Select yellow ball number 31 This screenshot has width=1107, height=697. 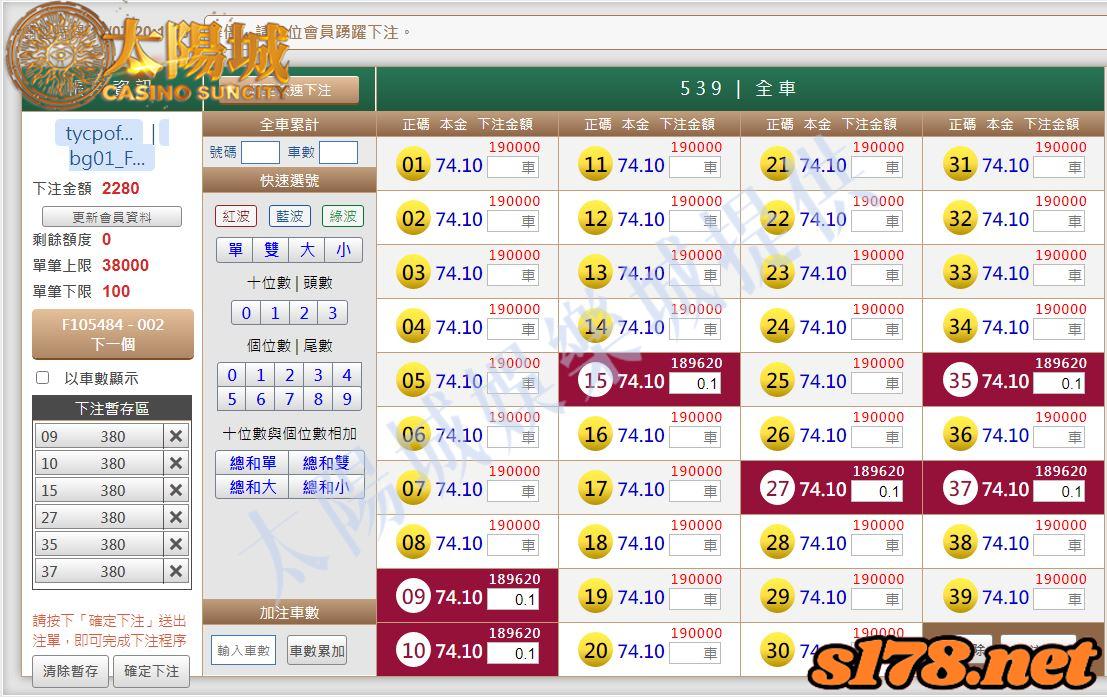click(959, 165)
